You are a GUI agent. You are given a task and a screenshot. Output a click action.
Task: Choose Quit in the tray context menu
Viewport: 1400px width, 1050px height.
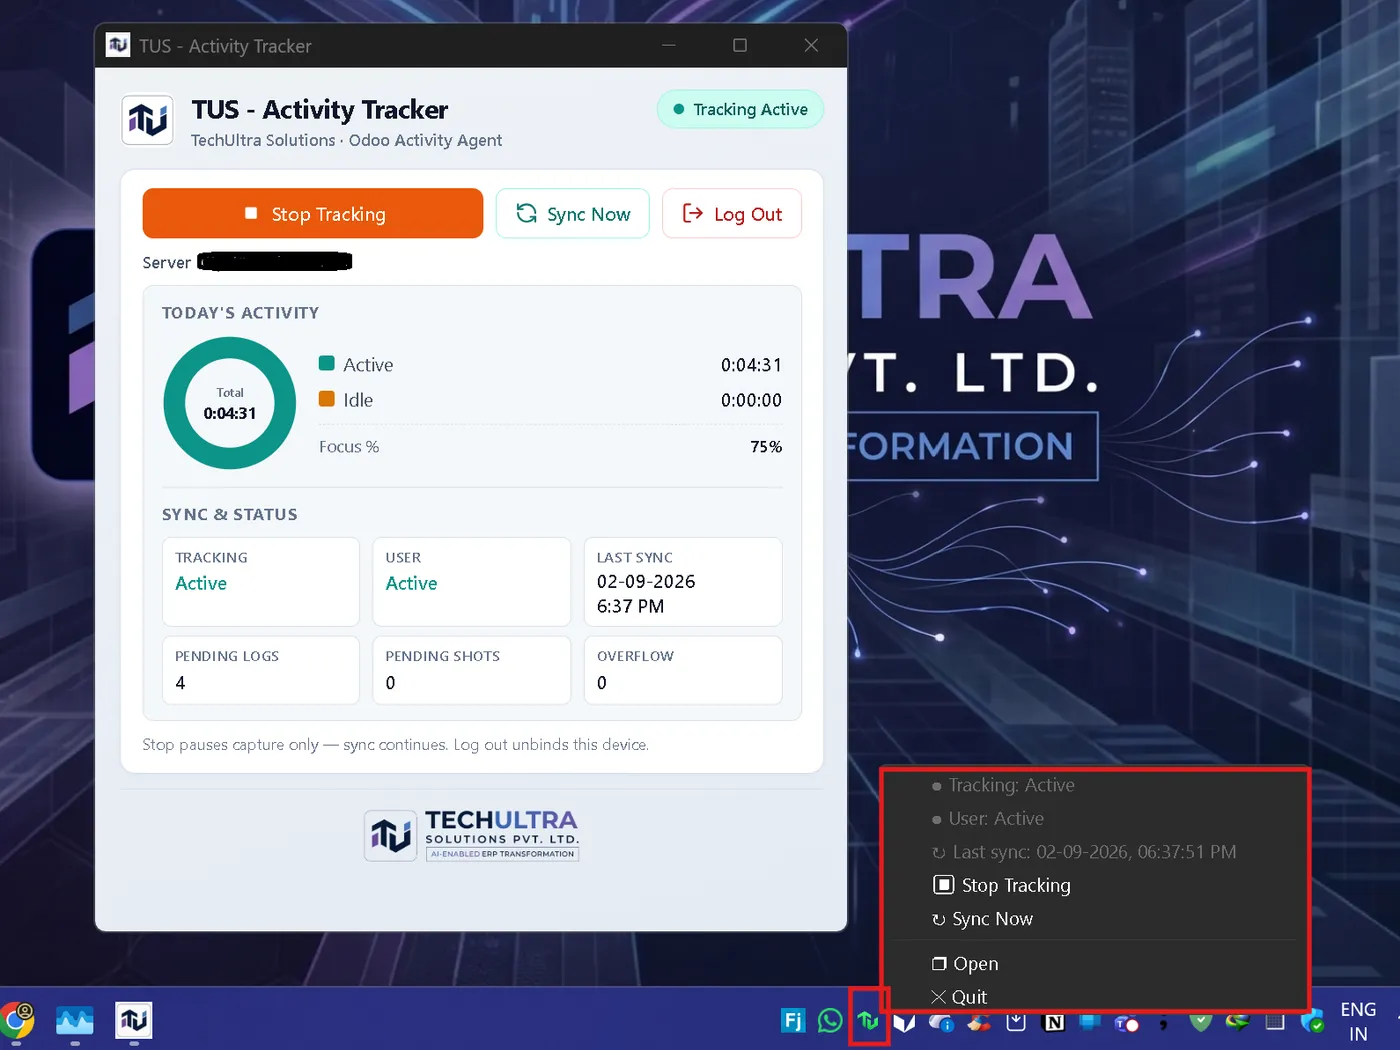pos(1095,997)
